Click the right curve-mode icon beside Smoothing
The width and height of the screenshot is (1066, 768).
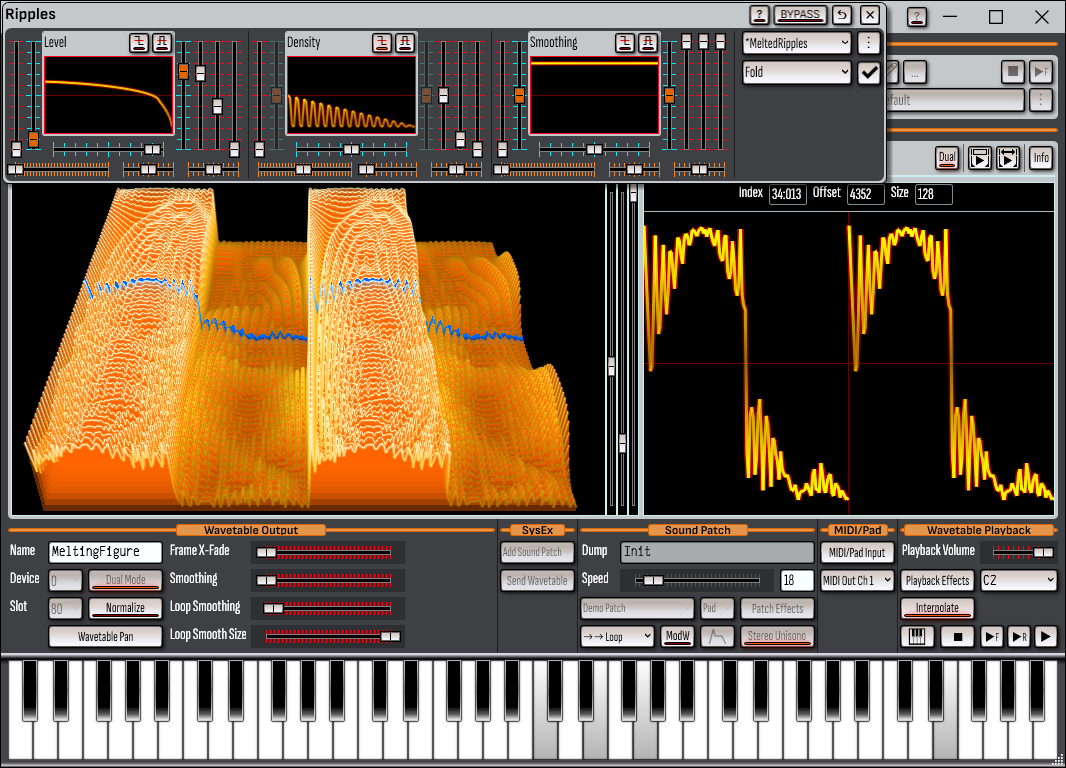coord(648,43)
